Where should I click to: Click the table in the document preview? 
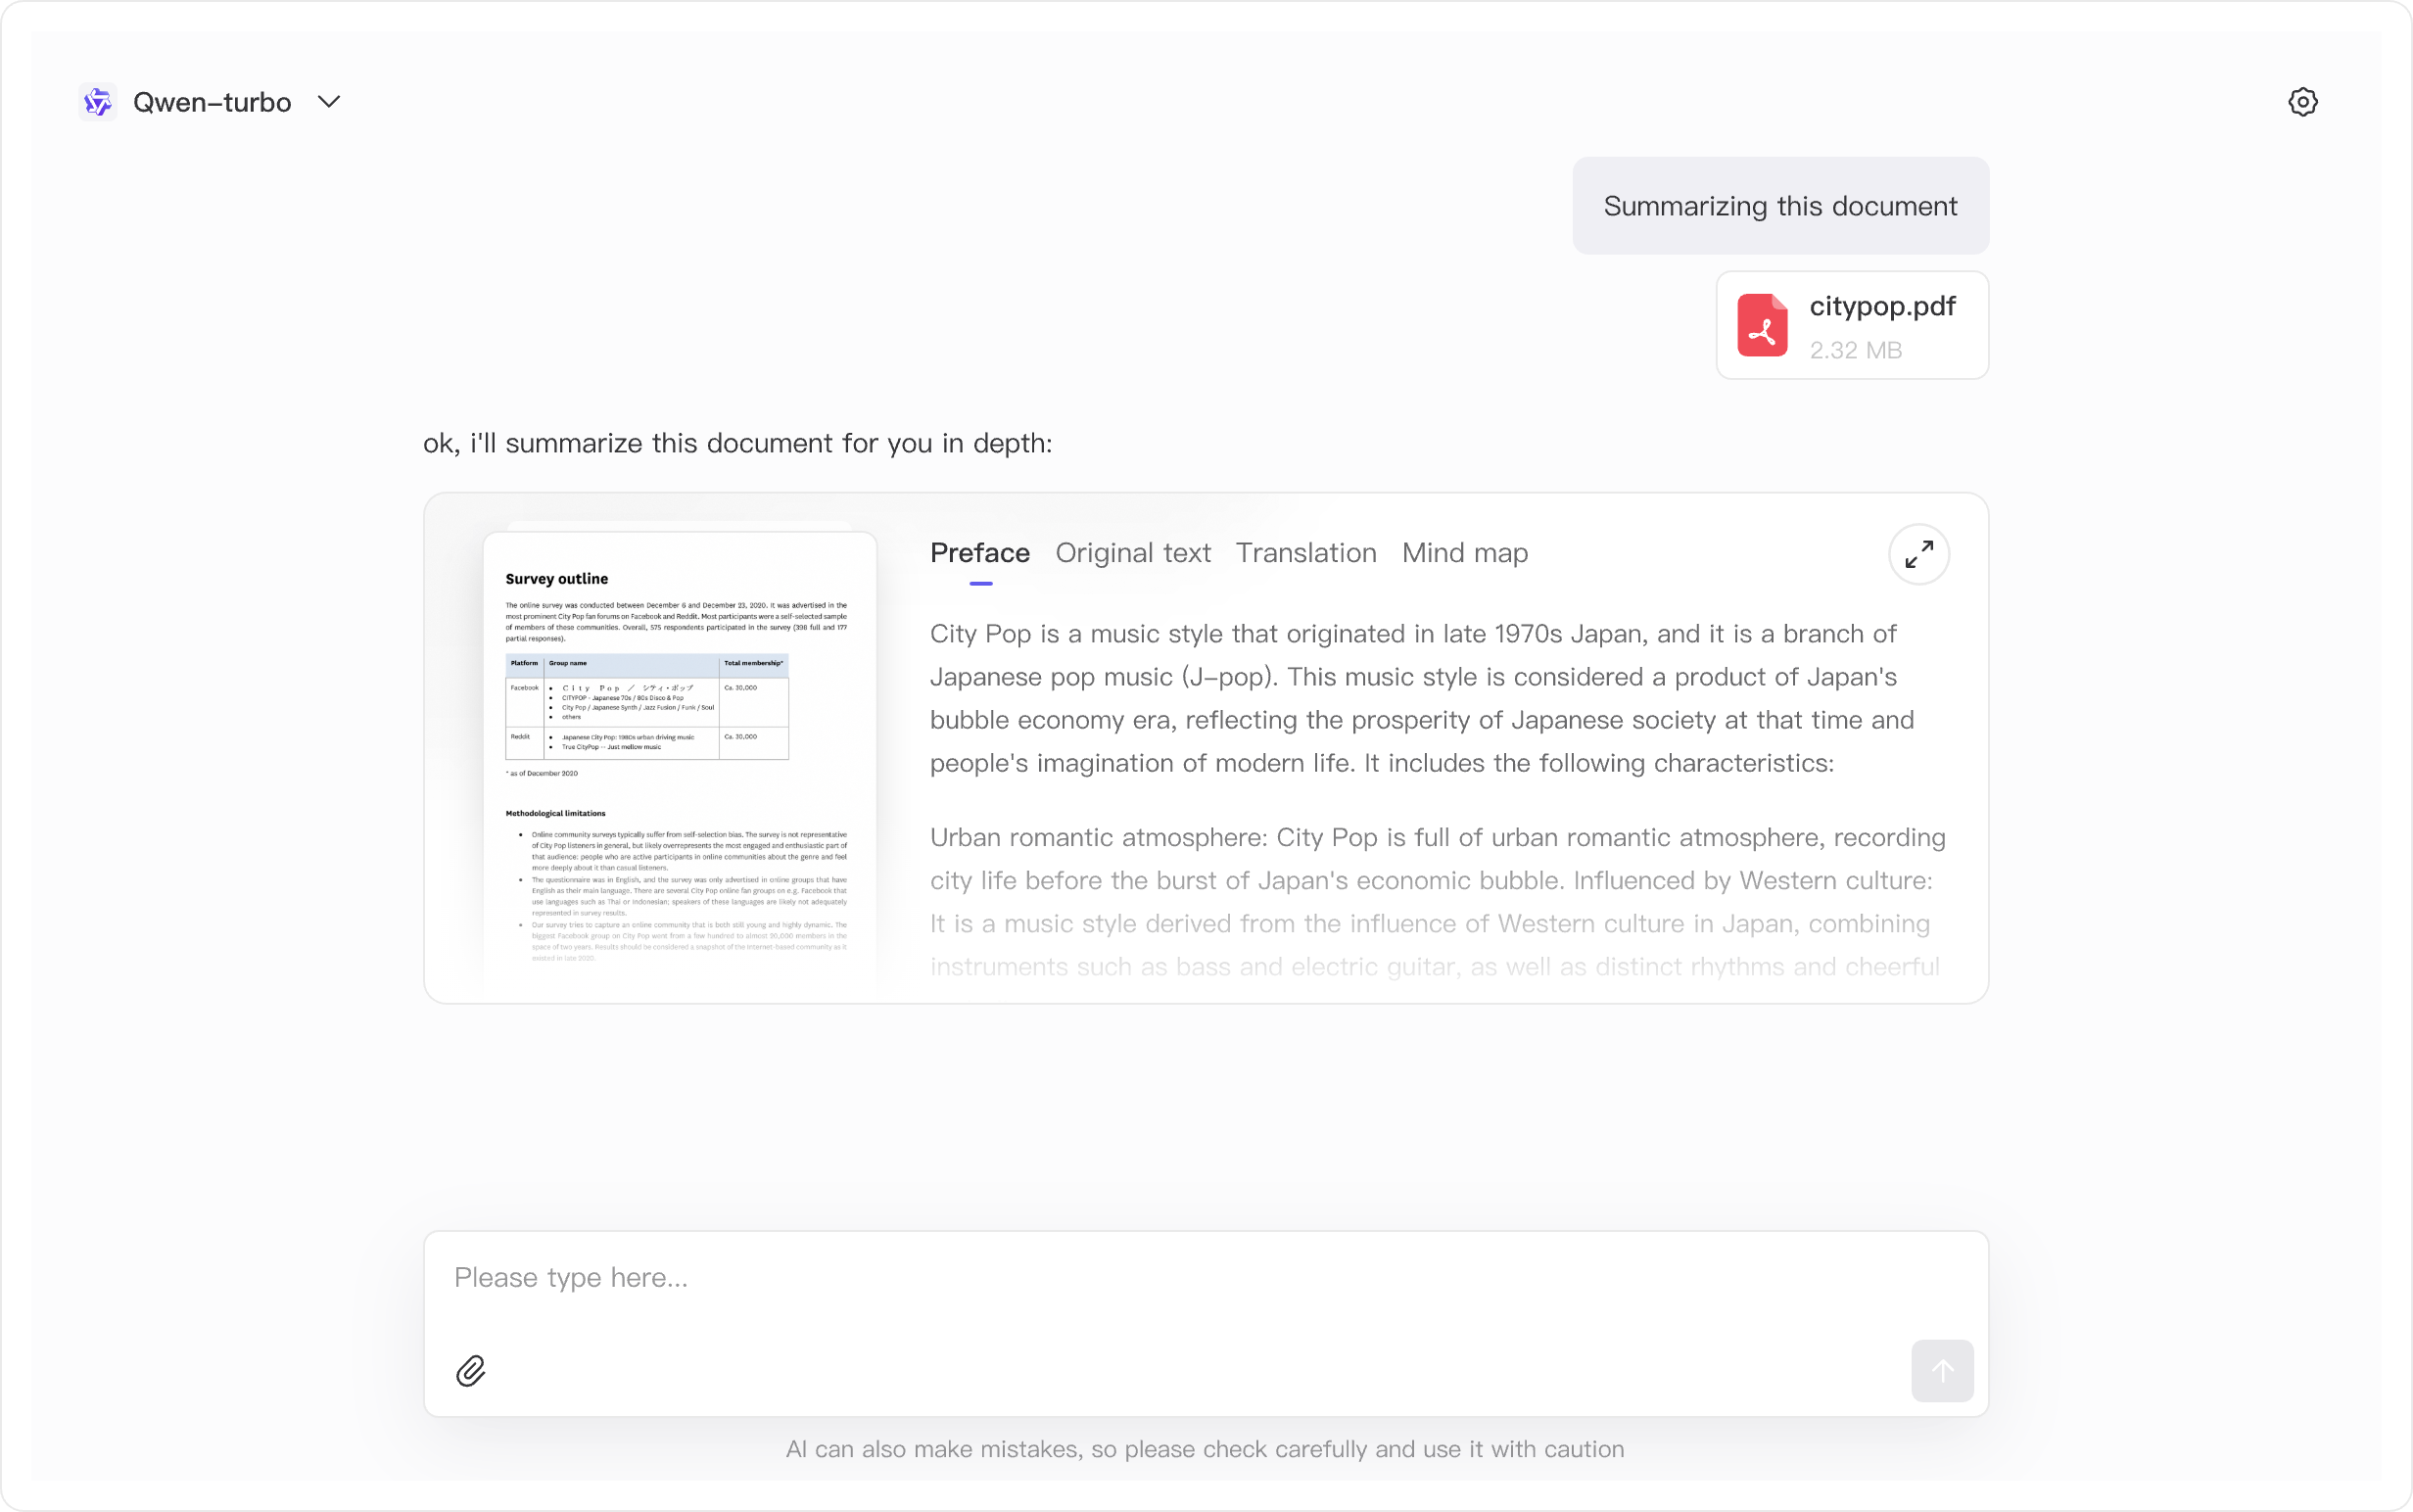(647, 707)
